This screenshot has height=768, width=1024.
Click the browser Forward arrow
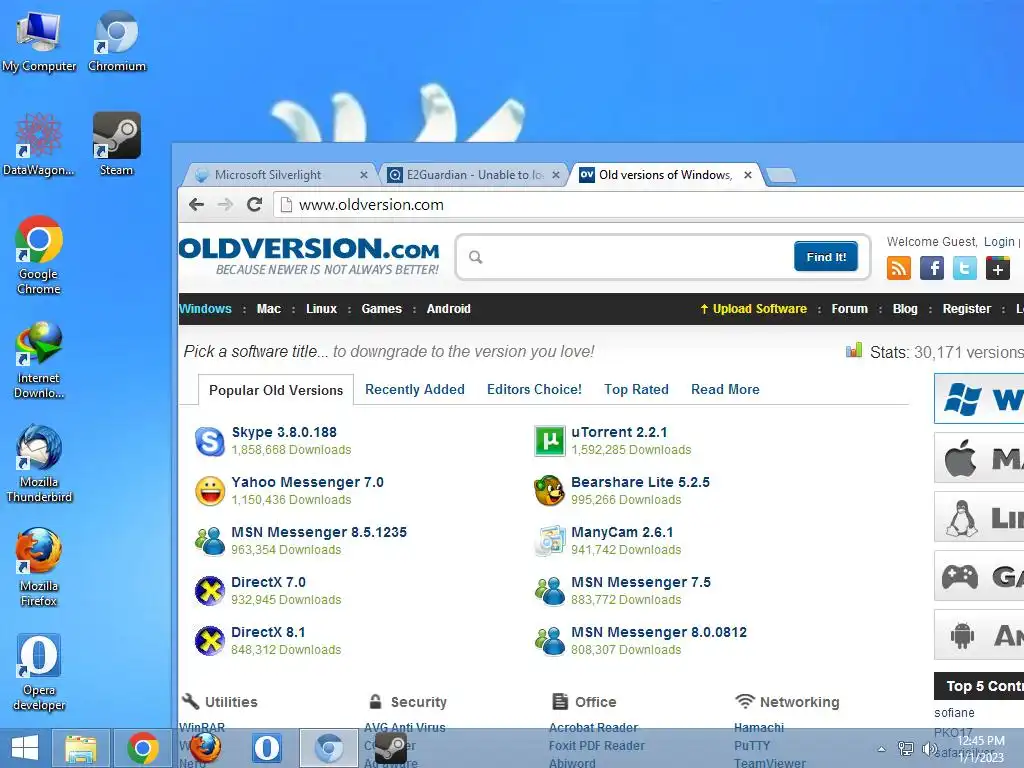coord(225,204)
